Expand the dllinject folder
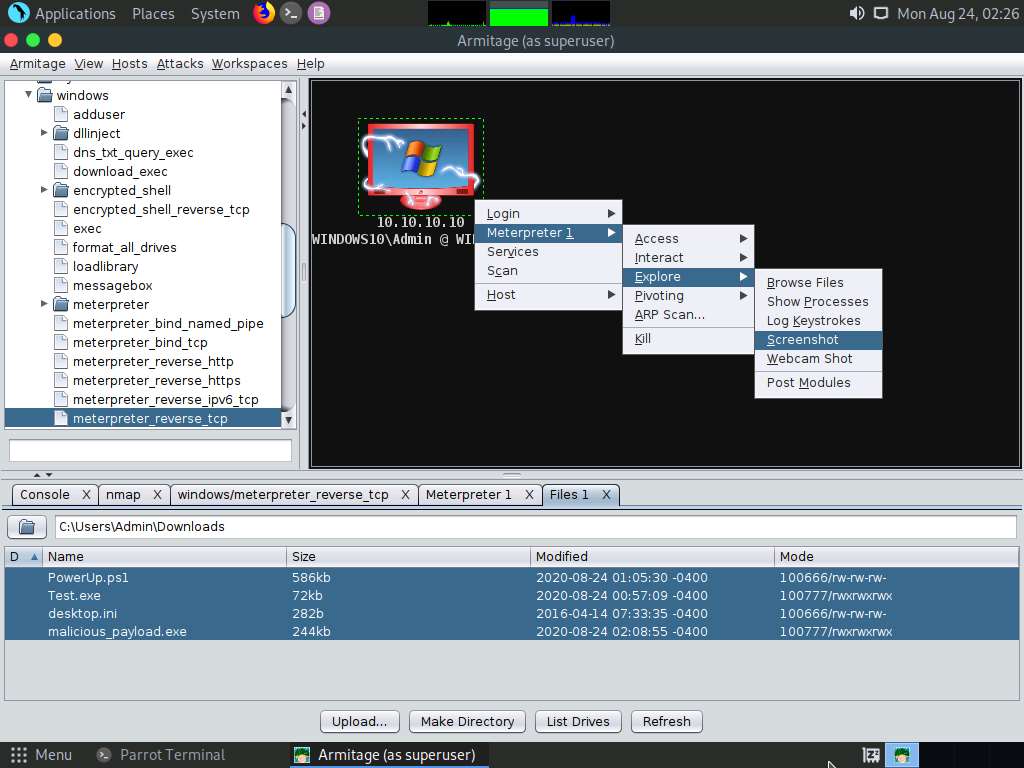The image size is (1024, 768). (44, 133)
